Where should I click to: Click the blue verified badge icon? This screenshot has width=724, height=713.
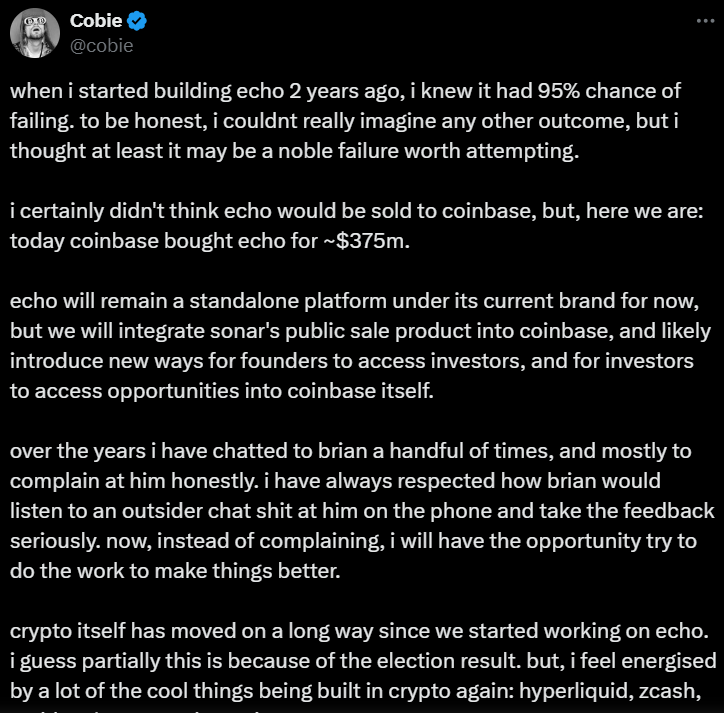138,23
